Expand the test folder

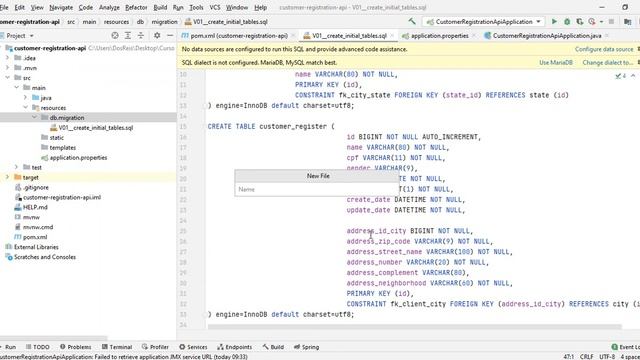coord(16,167)
